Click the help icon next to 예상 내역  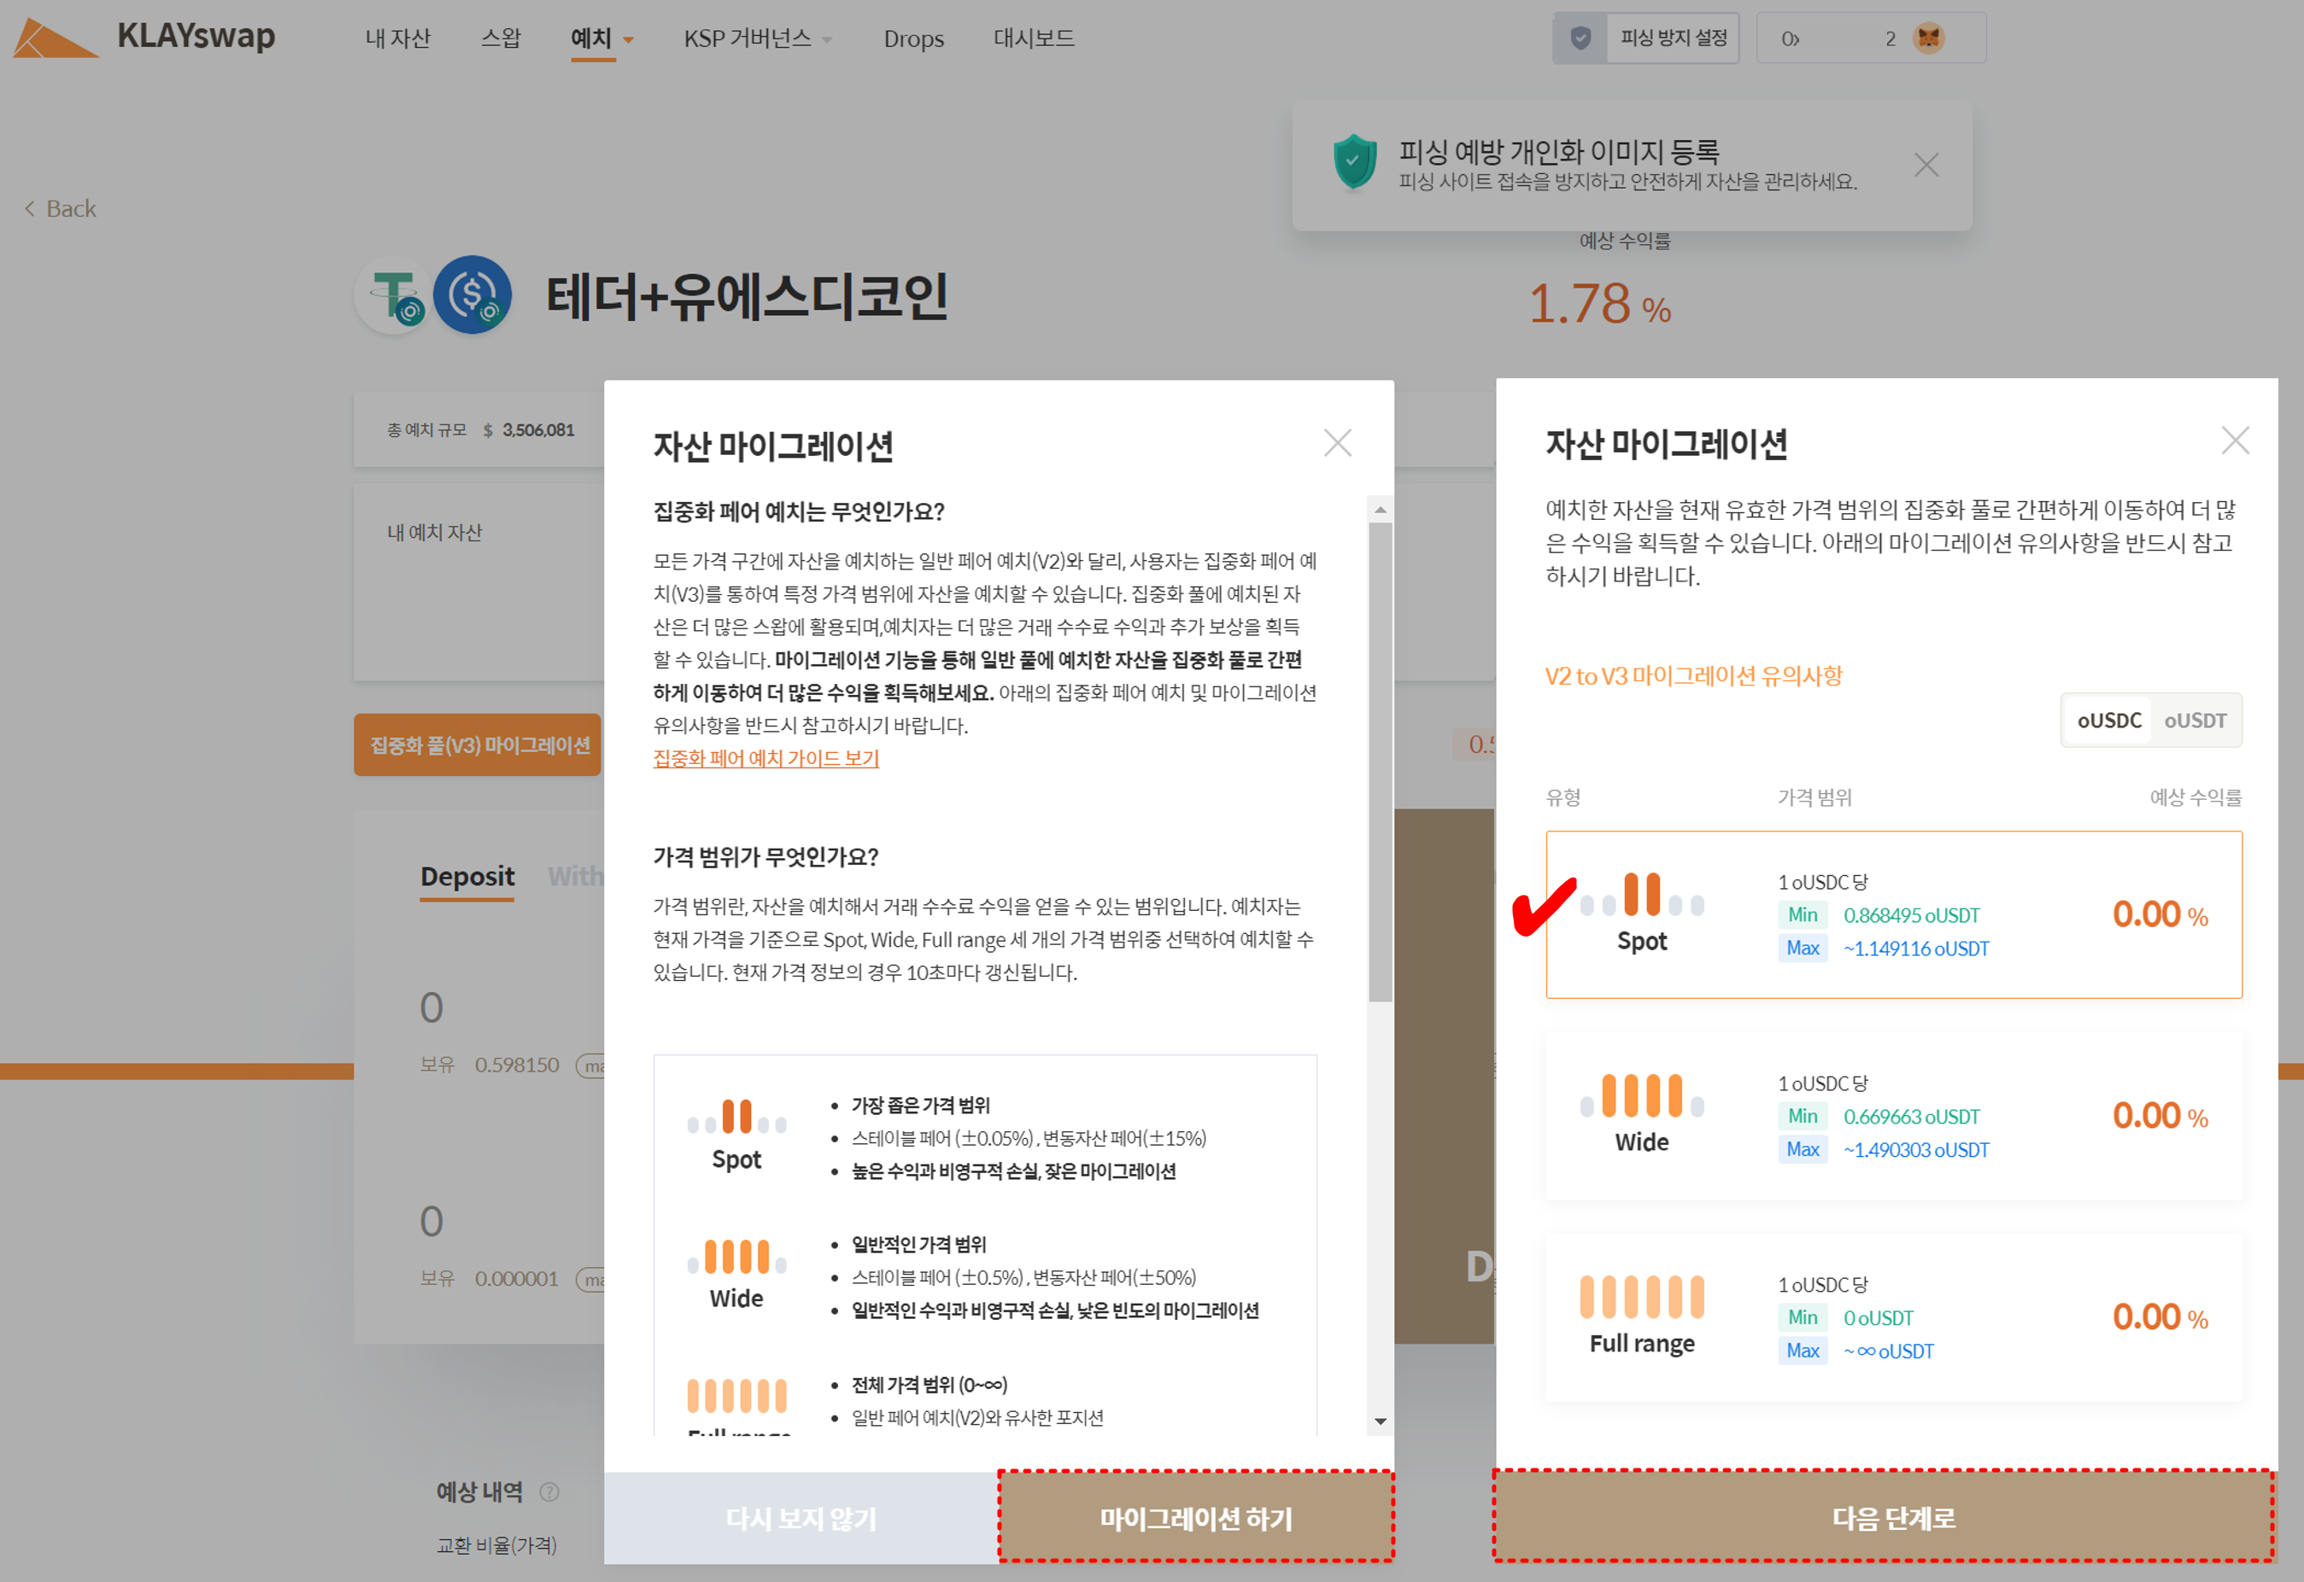click(549, 1492)
